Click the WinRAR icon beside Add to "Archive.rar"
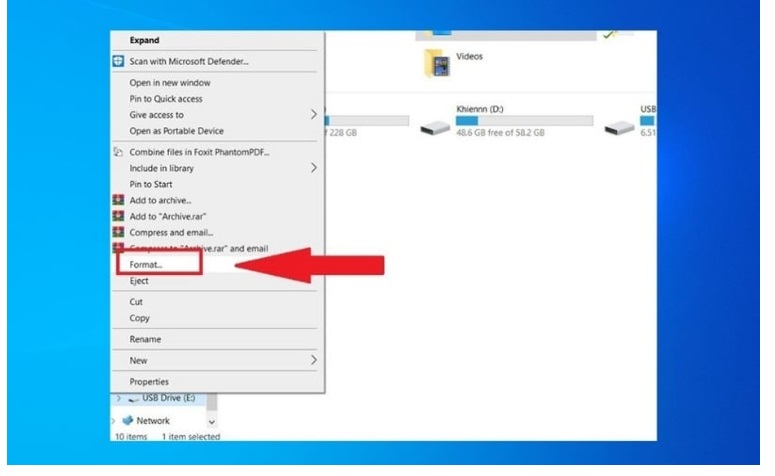 118,217
